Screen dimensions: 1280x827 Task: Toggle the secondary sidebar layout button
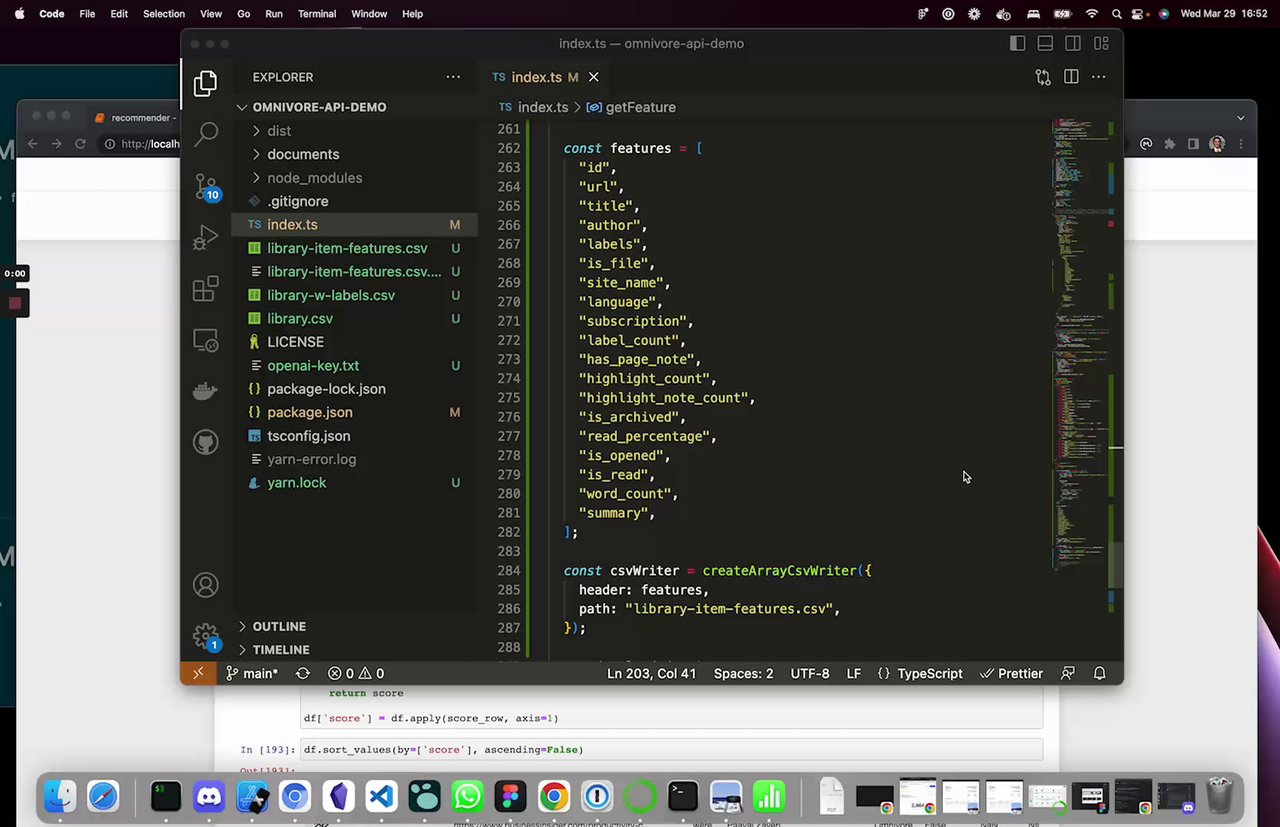tap(1073, 44)
